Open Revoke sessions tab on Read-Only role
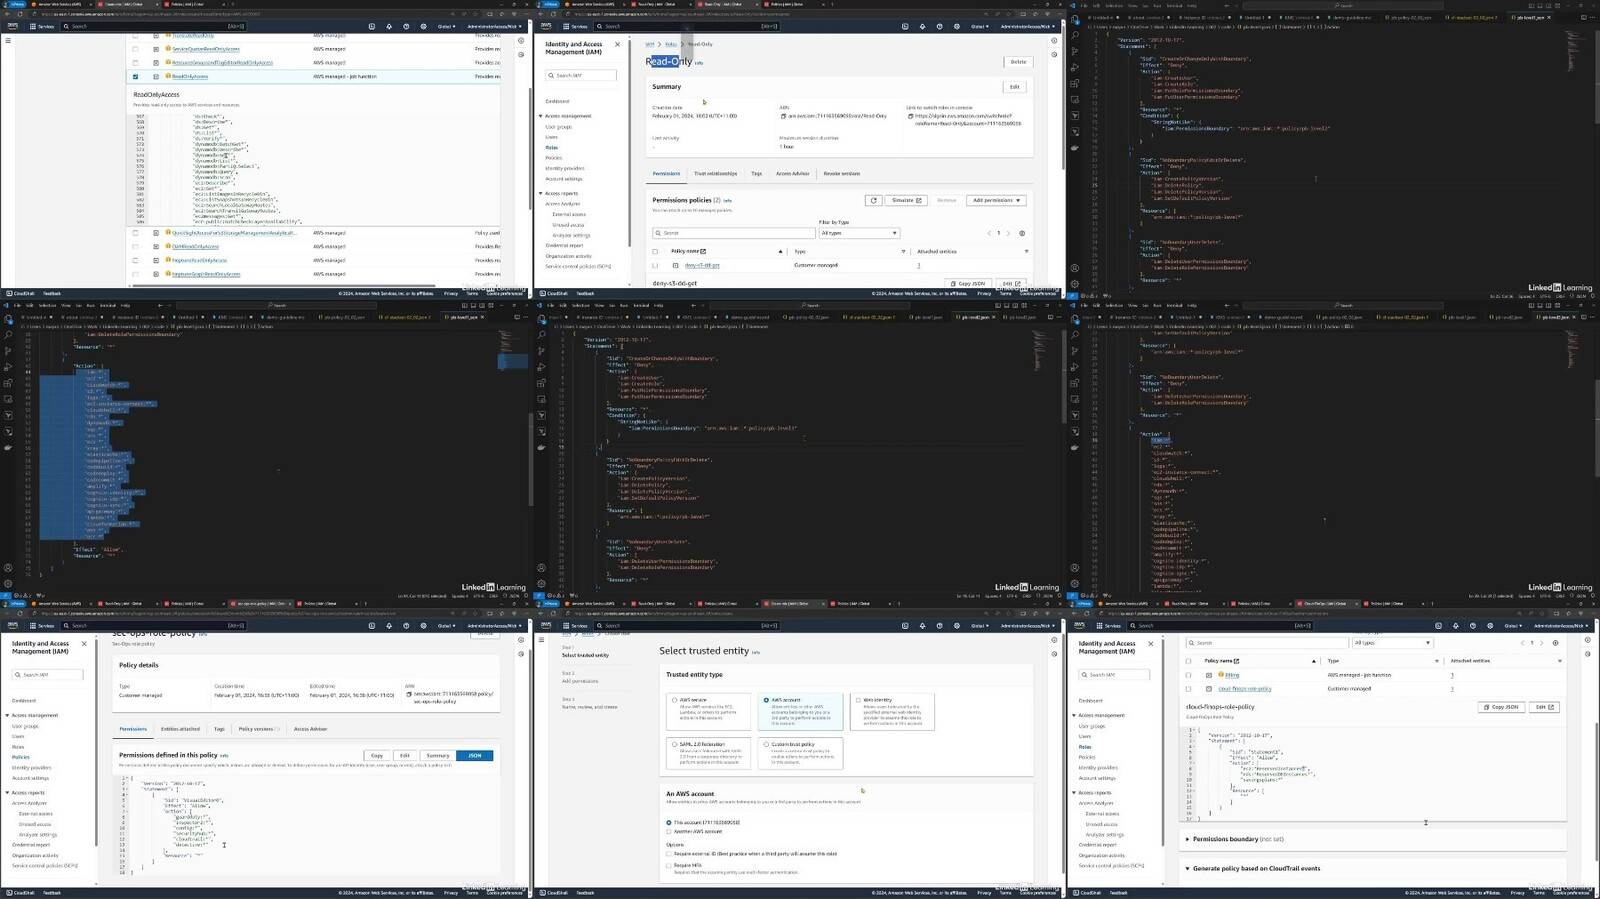 tap(841, 174)
